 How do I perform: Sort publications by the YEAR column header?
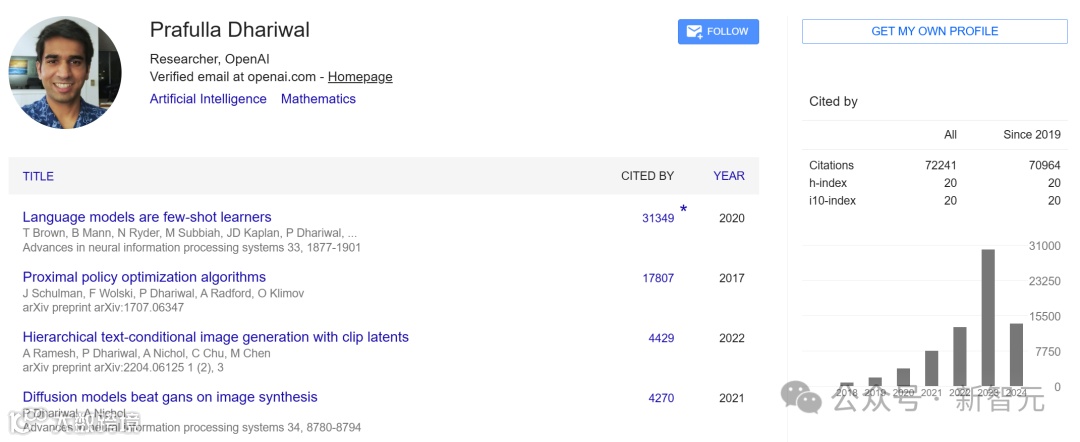[x=729, y=176]
